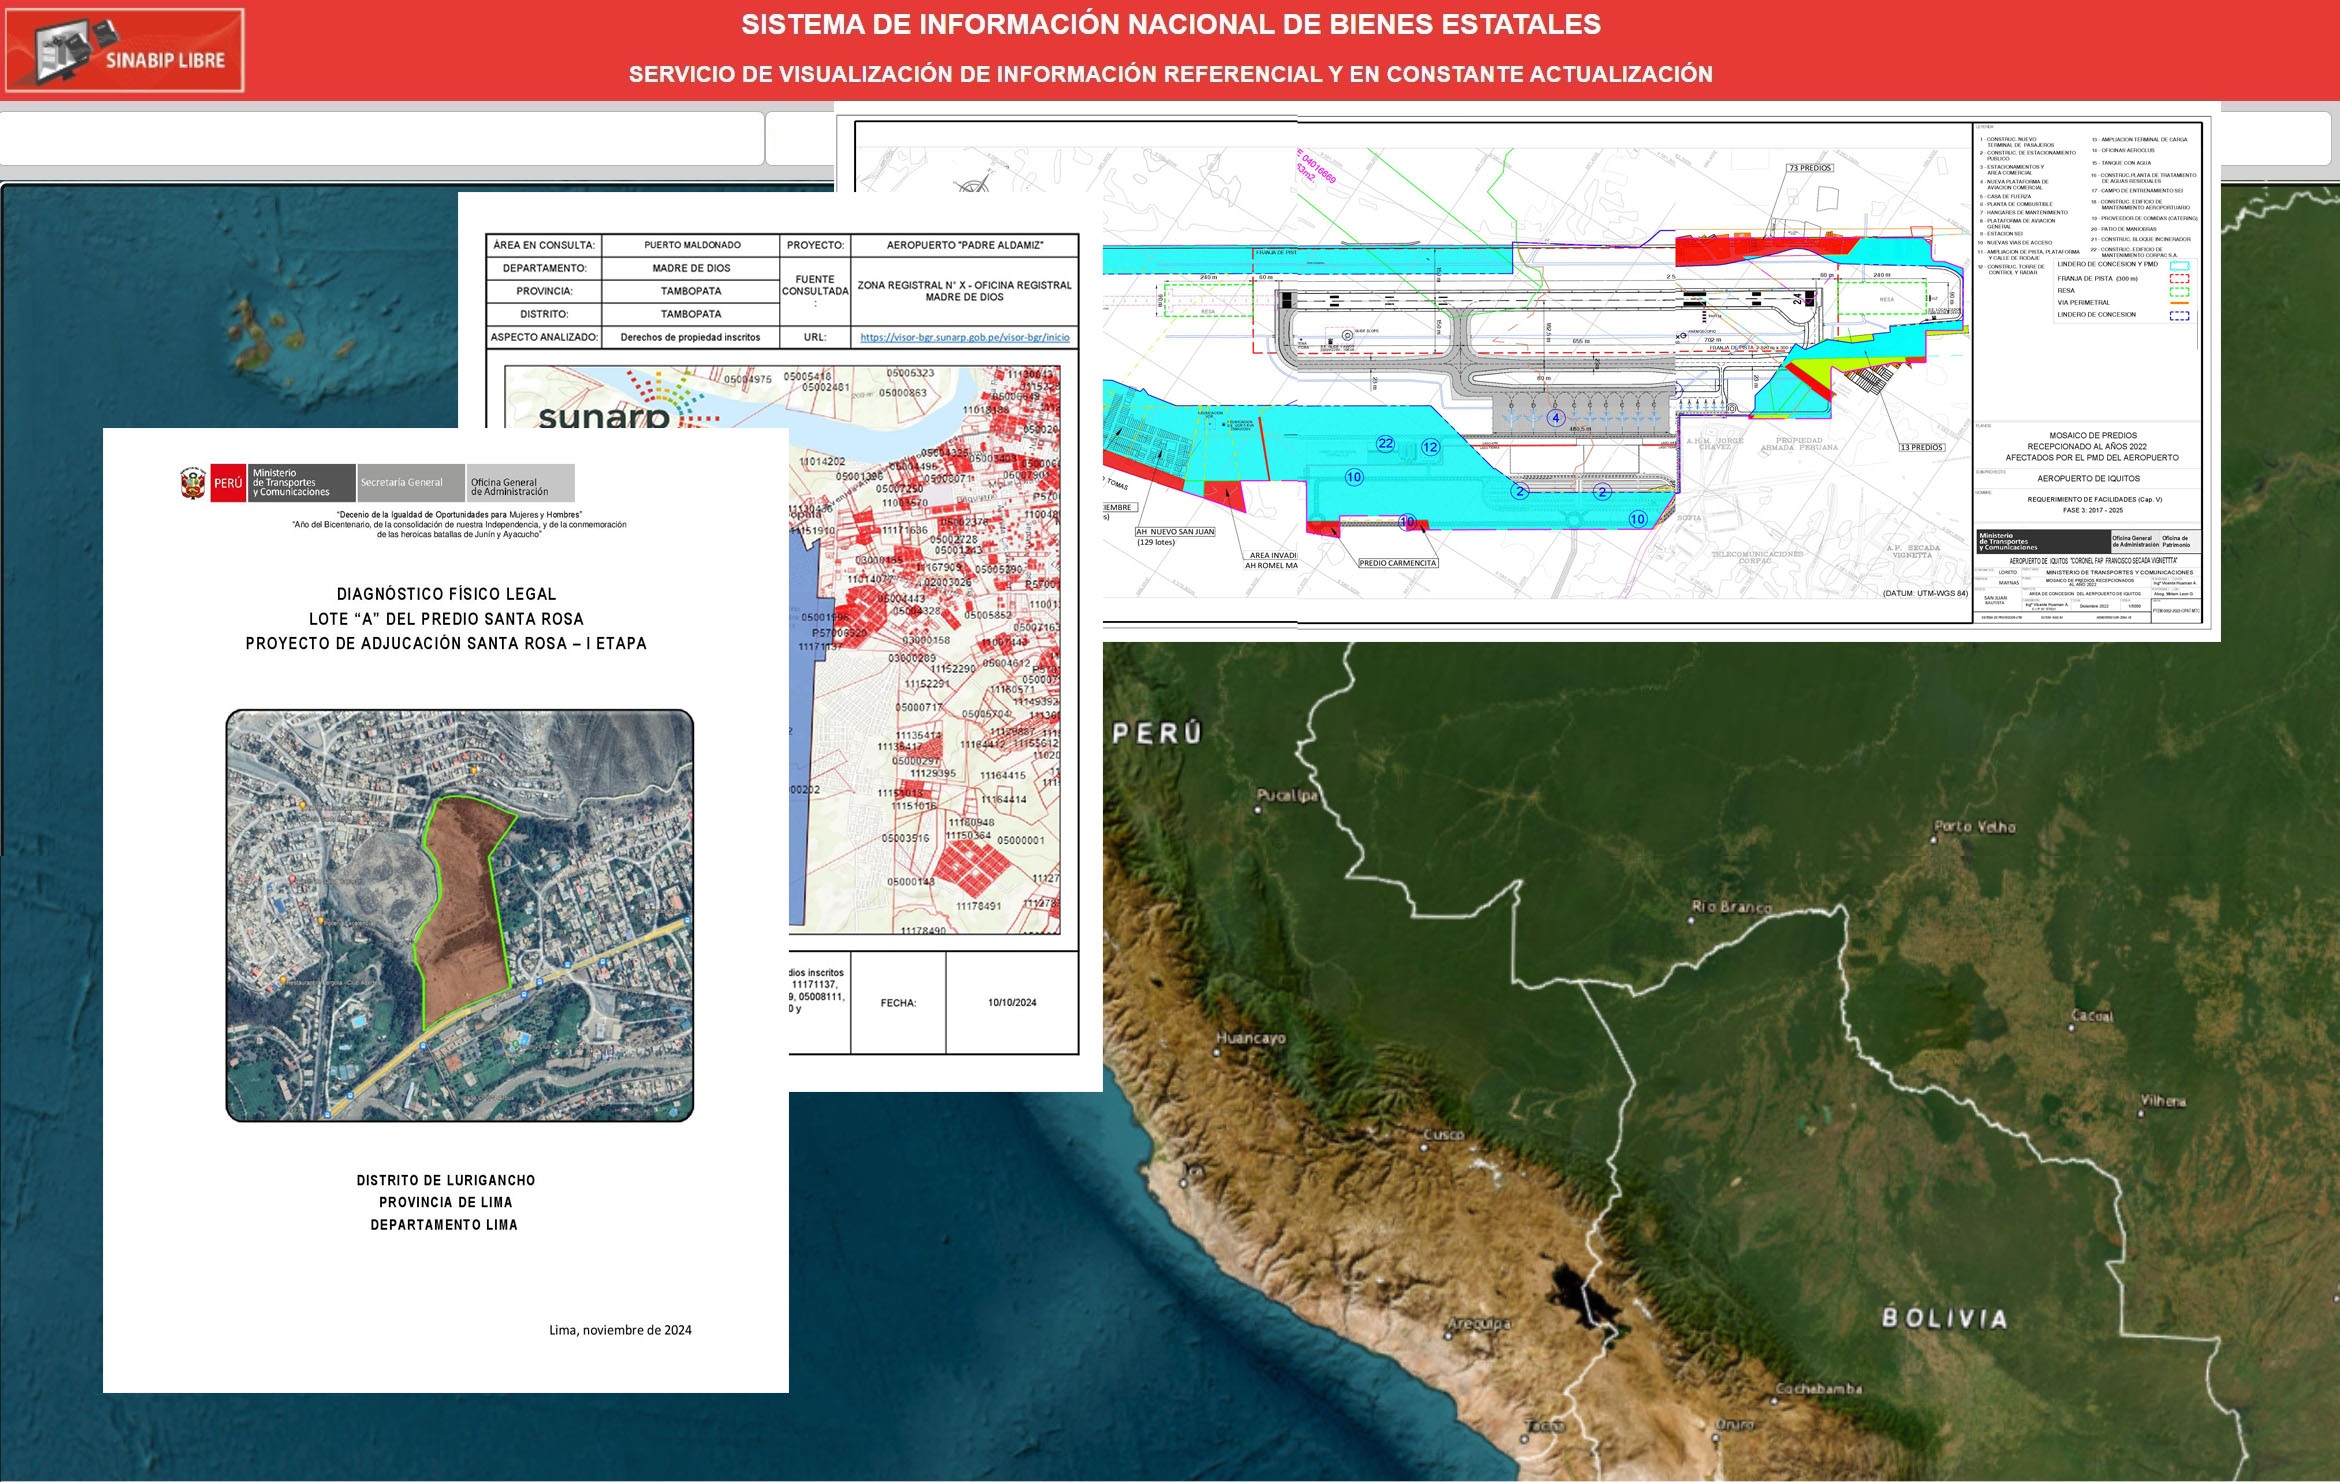
Task: Click the Pucallpa city label
Action: click(1288, 795)
